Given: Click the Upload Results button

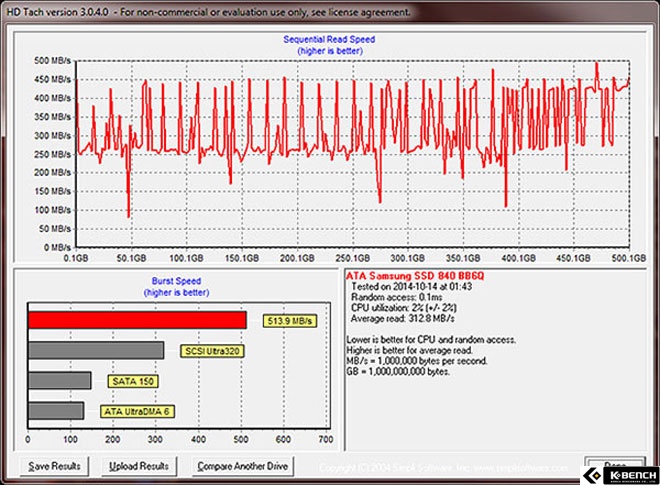Looking at the screenshot, I should [139, 466].
